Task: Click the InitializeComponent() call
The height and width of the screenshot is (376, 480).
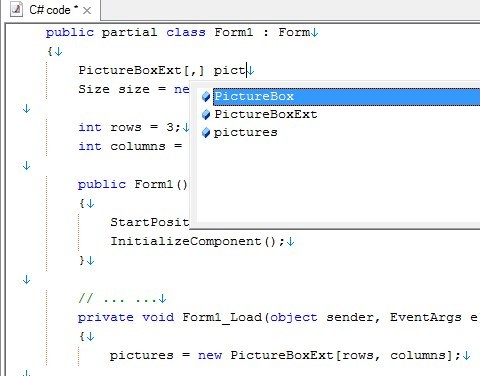Action: tap(197, 241)
